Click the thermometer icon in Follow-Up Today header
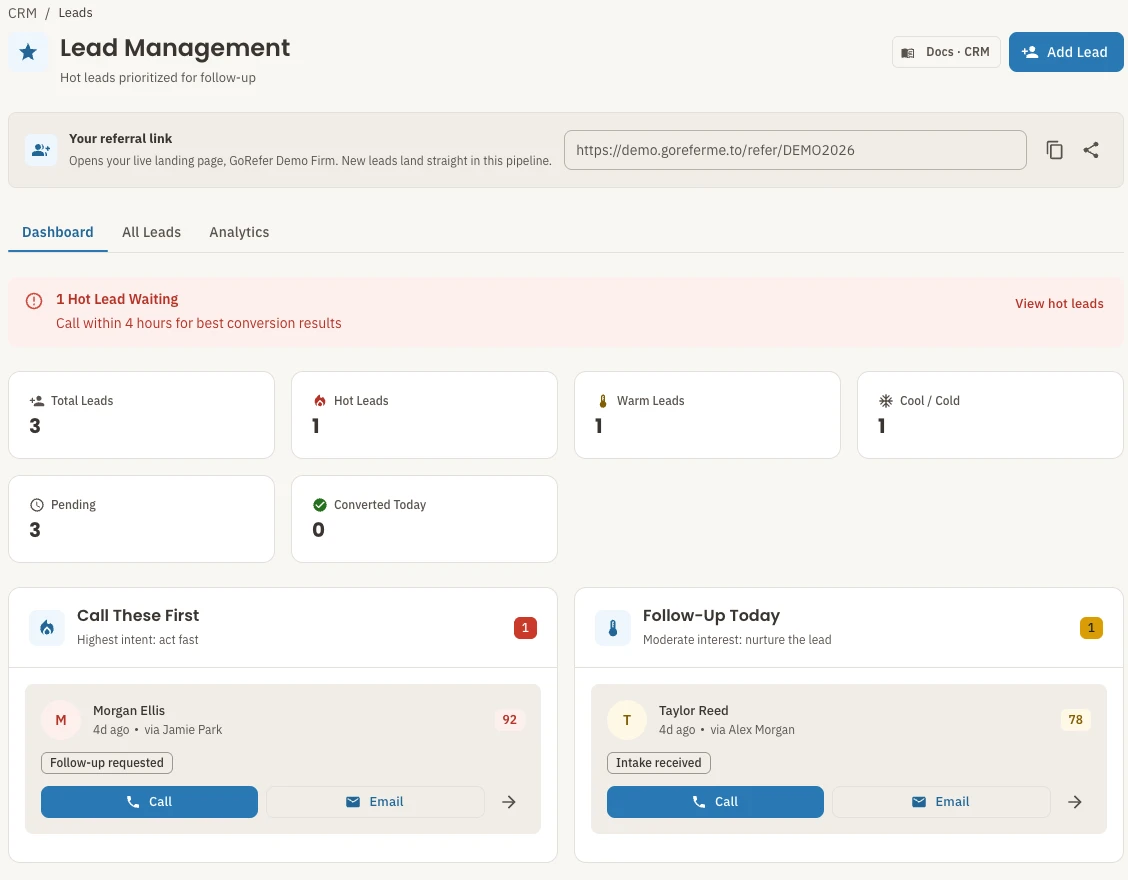The image size is (1128, 880). click(613, 627)
